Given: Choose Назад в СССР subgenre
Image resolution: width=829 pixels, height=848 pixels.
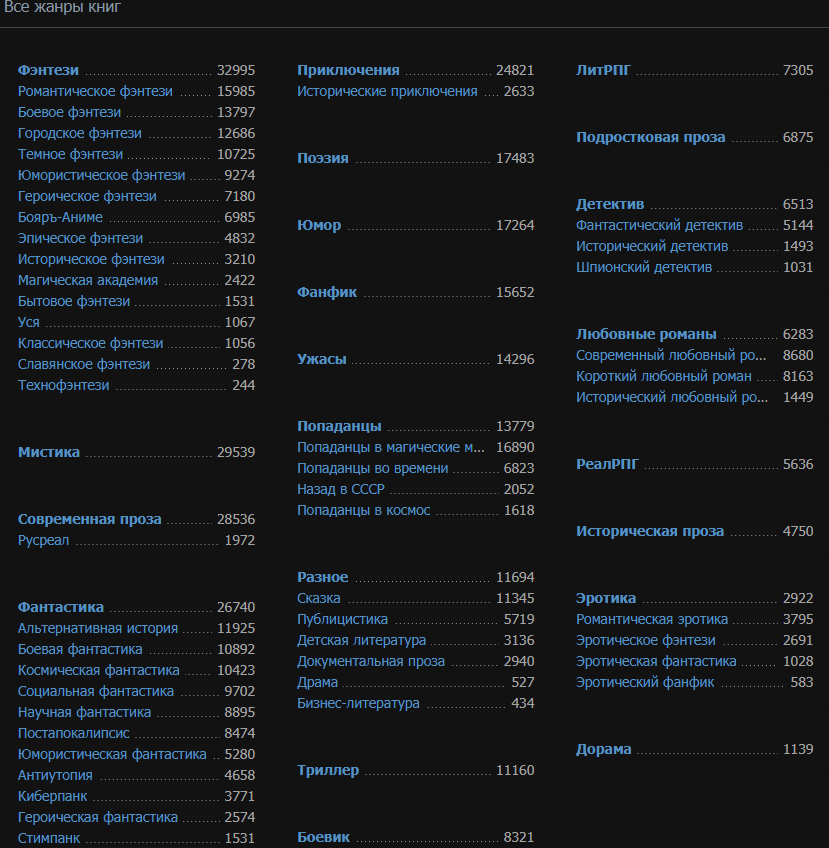Looking at the screenshot, I should [341, 489].
